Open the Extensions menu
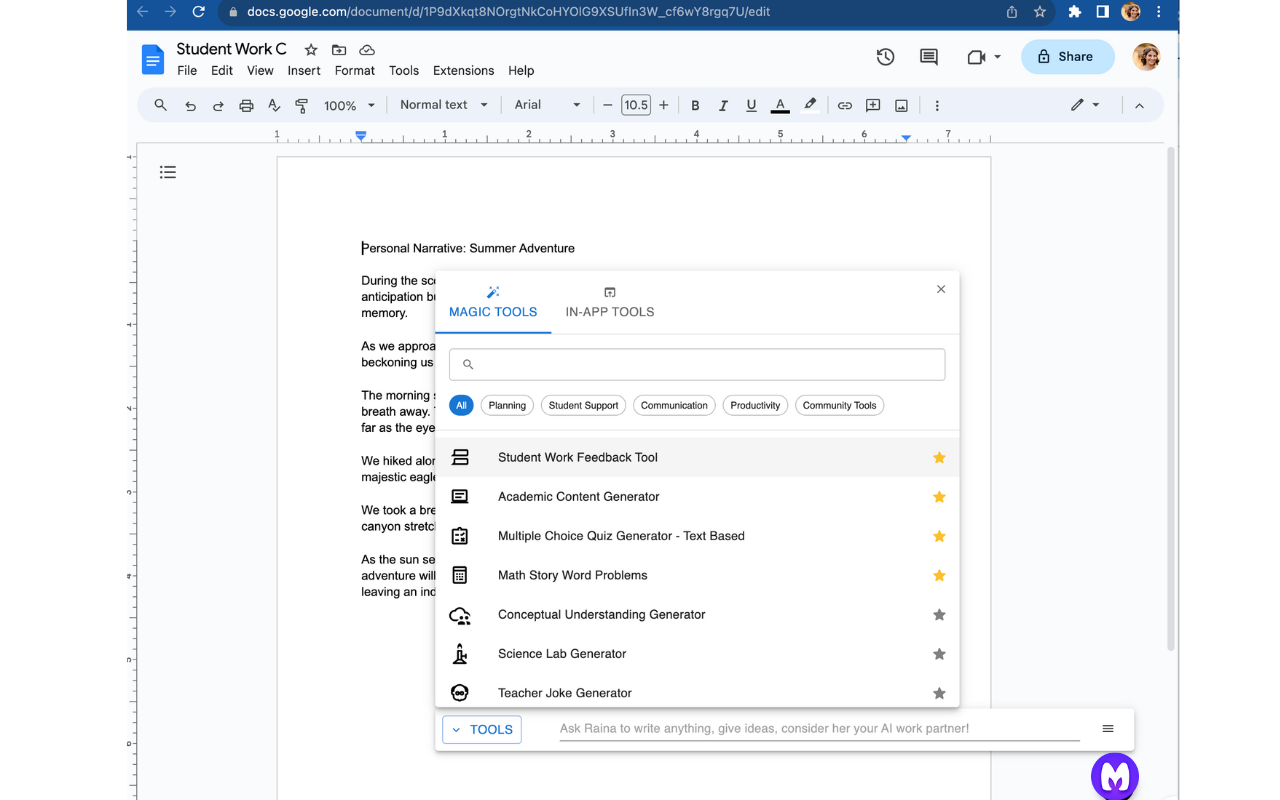Viewport: 1280px width, 800px height. [x=463, y=71]
